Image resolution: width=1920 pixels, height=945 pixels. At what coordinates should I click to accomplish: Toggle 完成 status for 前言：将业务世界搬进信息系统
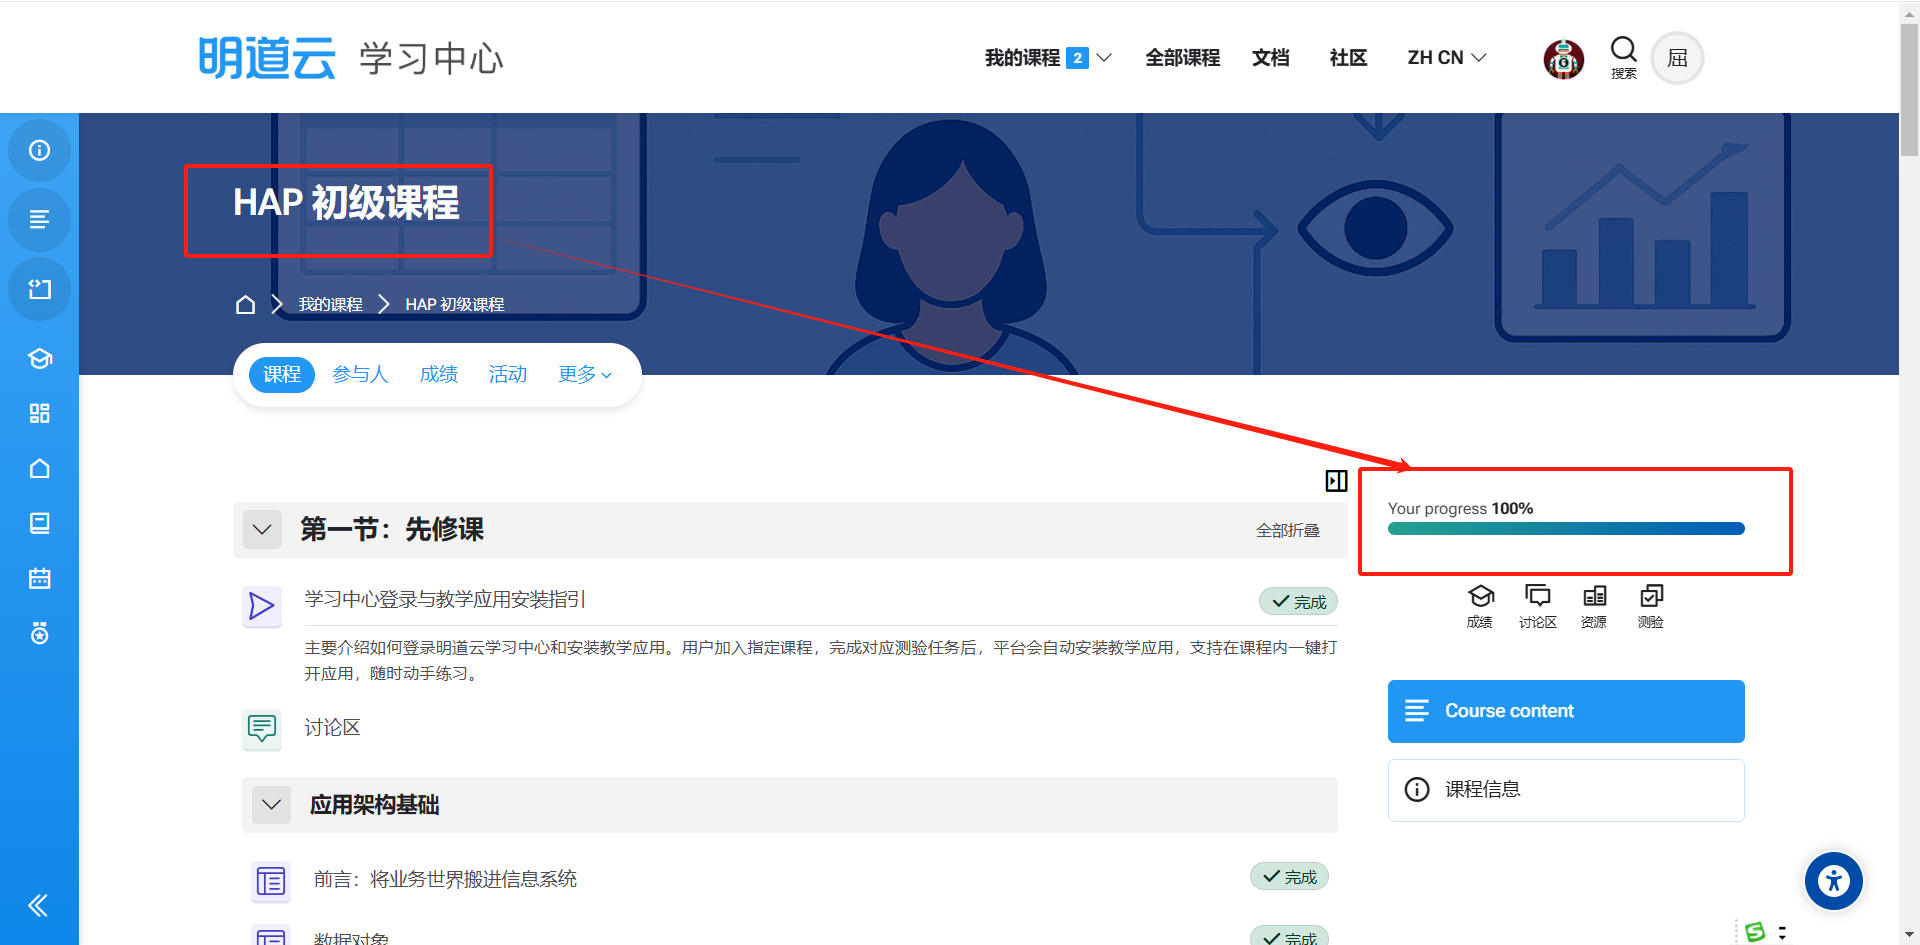point(1289,876)
